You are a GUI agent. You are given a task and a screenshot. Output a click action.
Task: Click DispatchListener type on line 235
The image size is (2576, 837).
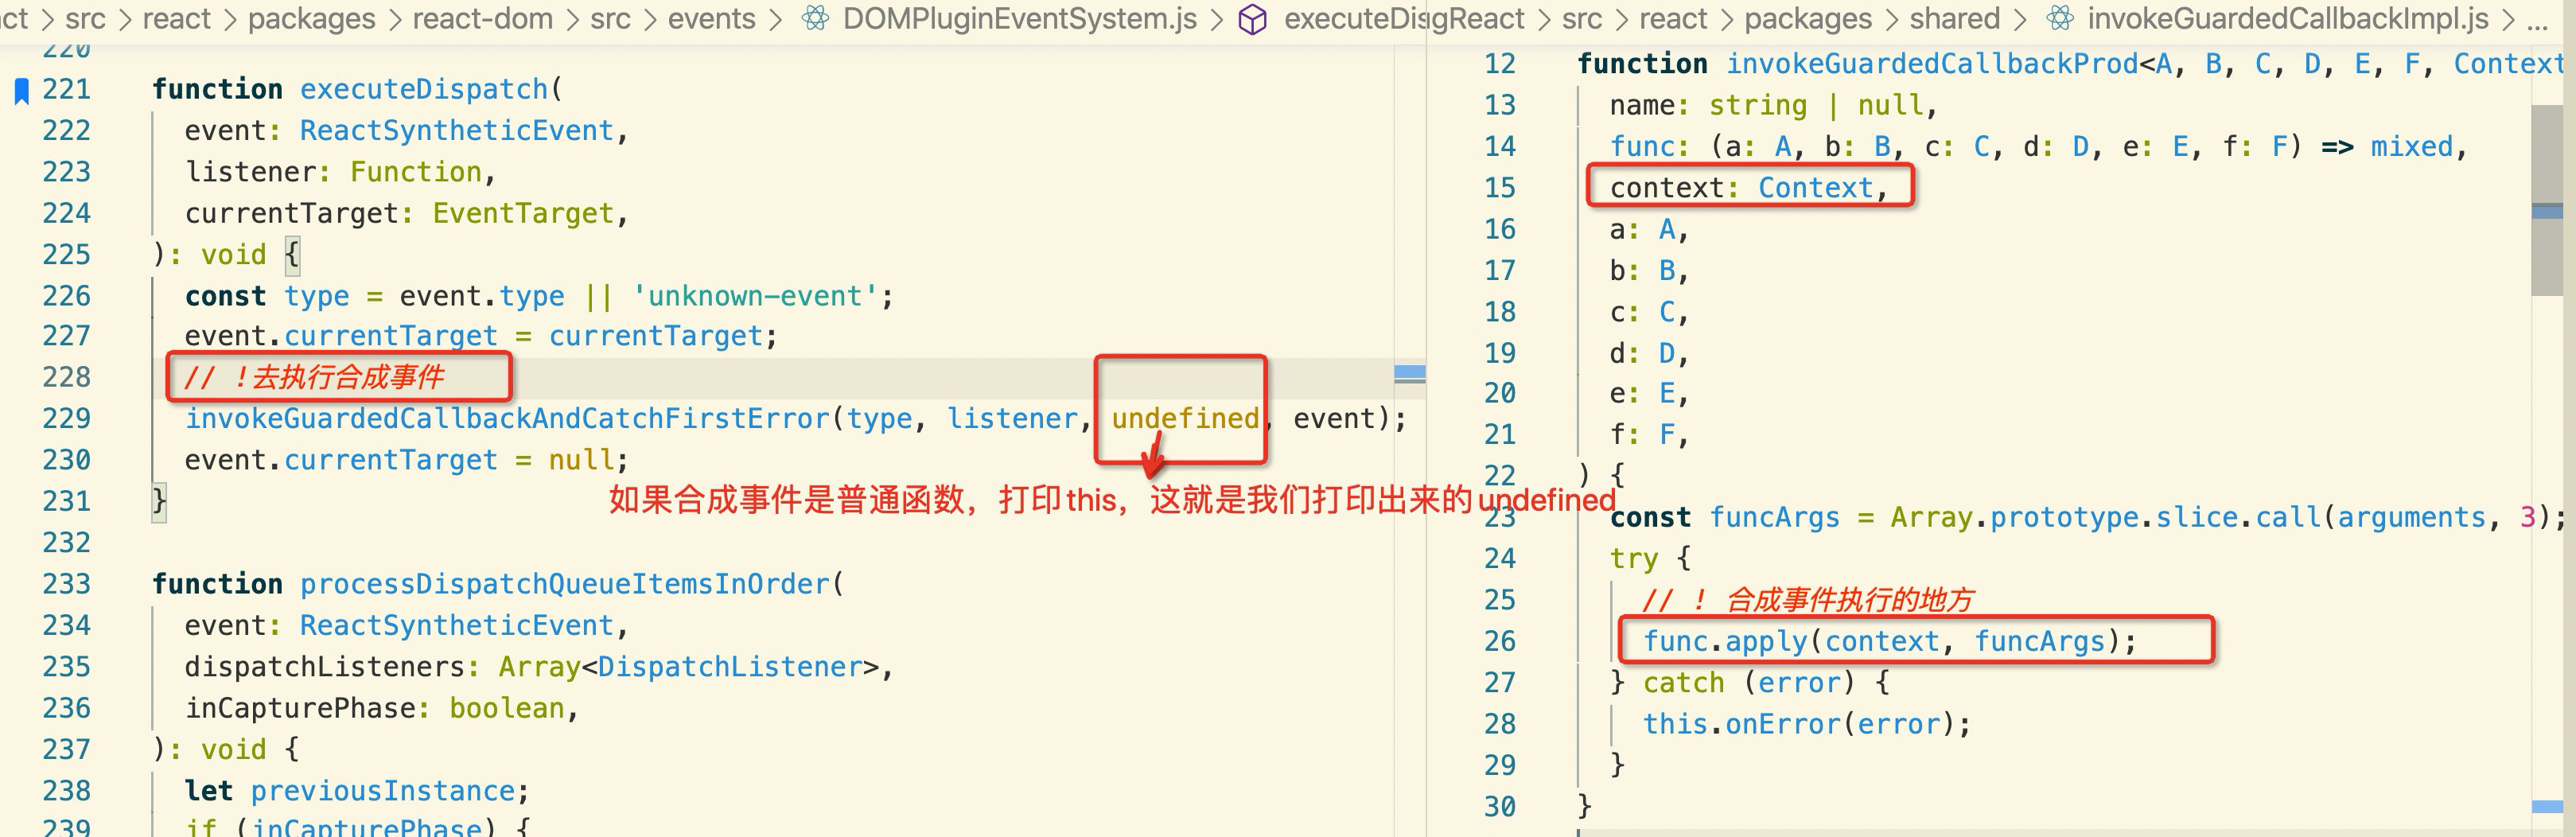(729, 667)
